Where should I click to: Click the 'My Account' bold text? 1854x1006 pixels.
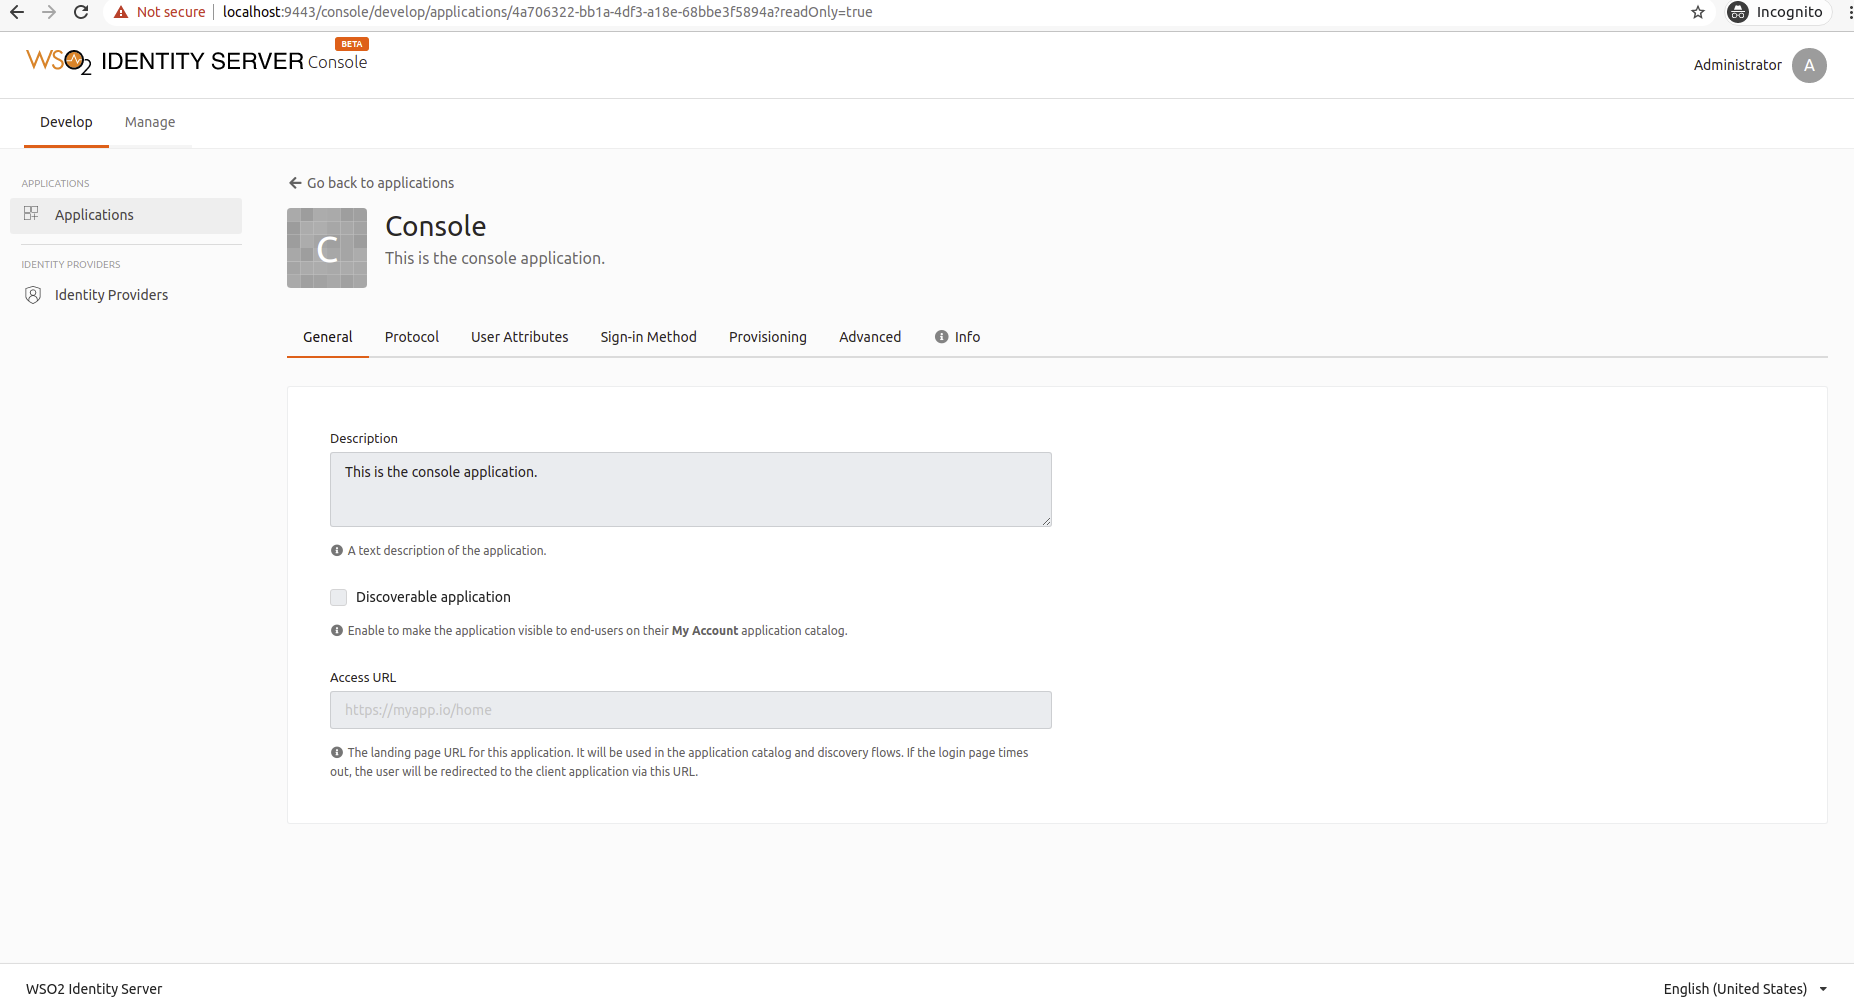pos(705,631)
